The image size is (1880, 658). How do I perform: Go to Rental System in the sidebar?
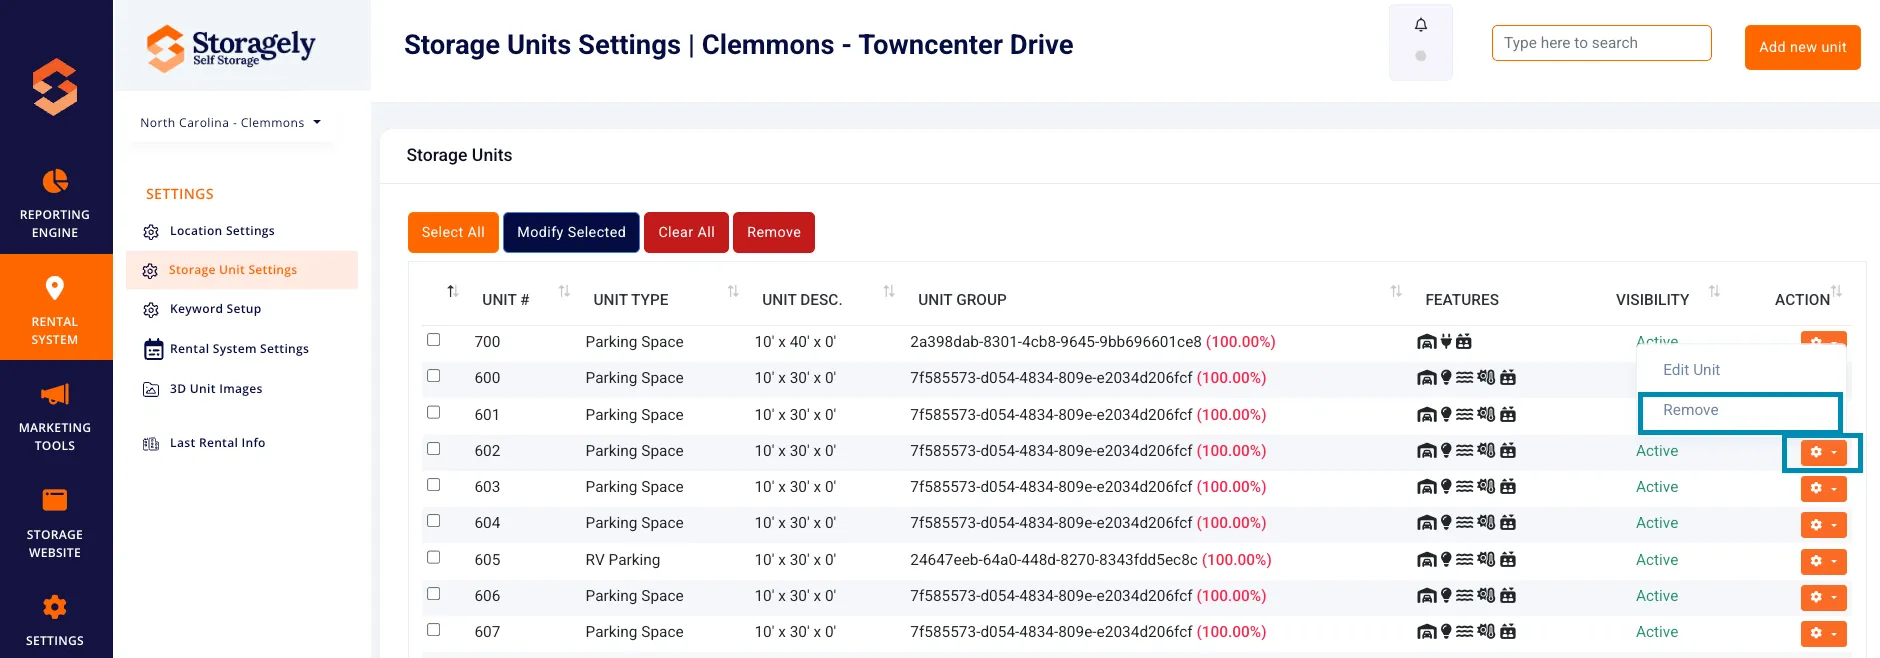[55, 308]
